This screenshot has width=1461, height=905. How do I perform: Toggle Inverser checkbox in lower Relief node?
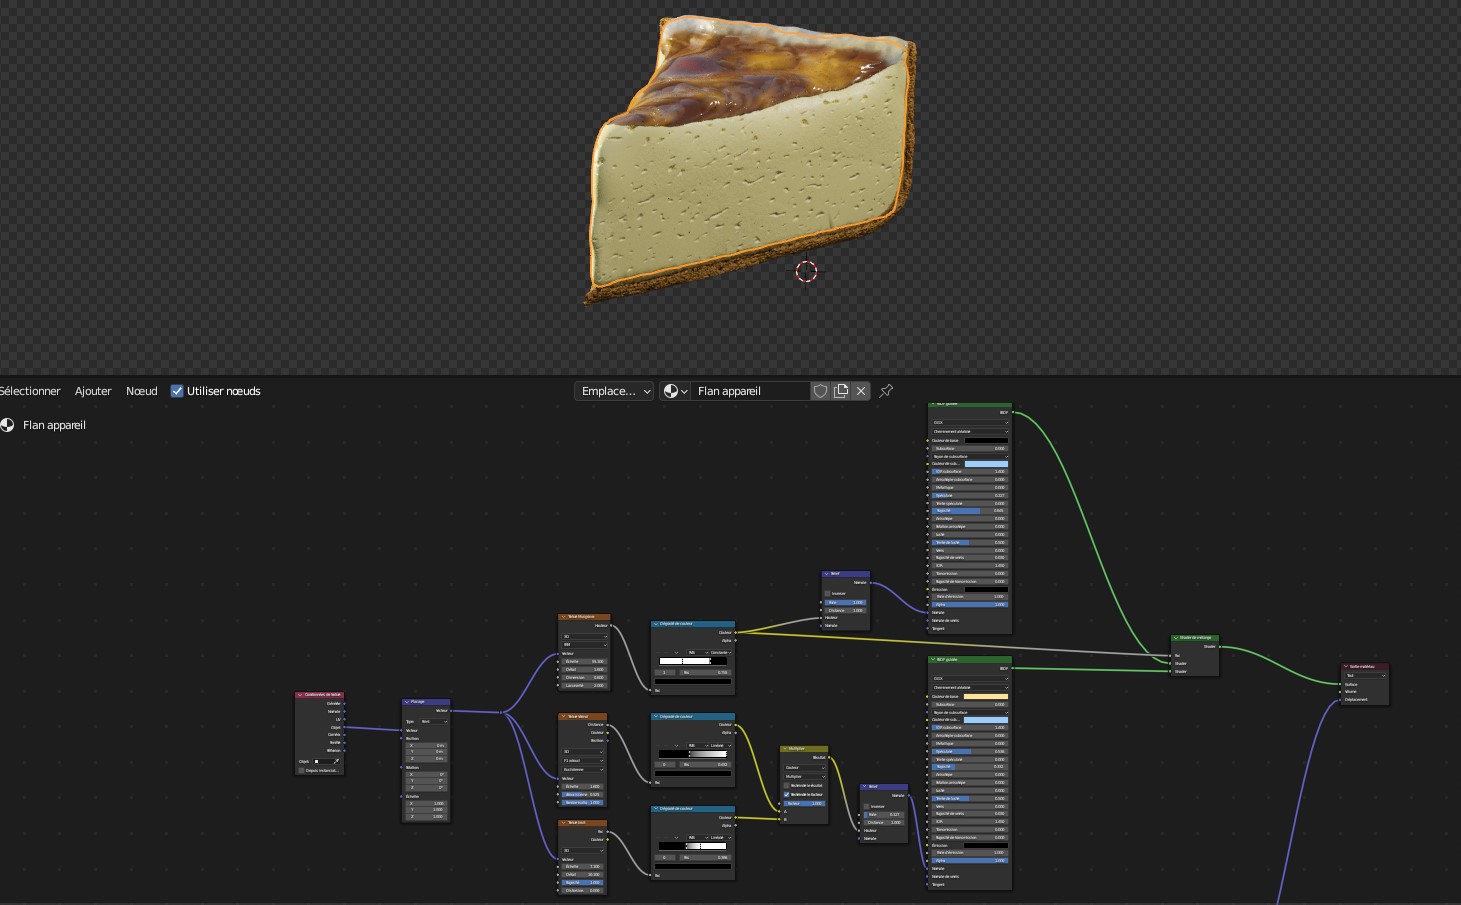[866, 806]
